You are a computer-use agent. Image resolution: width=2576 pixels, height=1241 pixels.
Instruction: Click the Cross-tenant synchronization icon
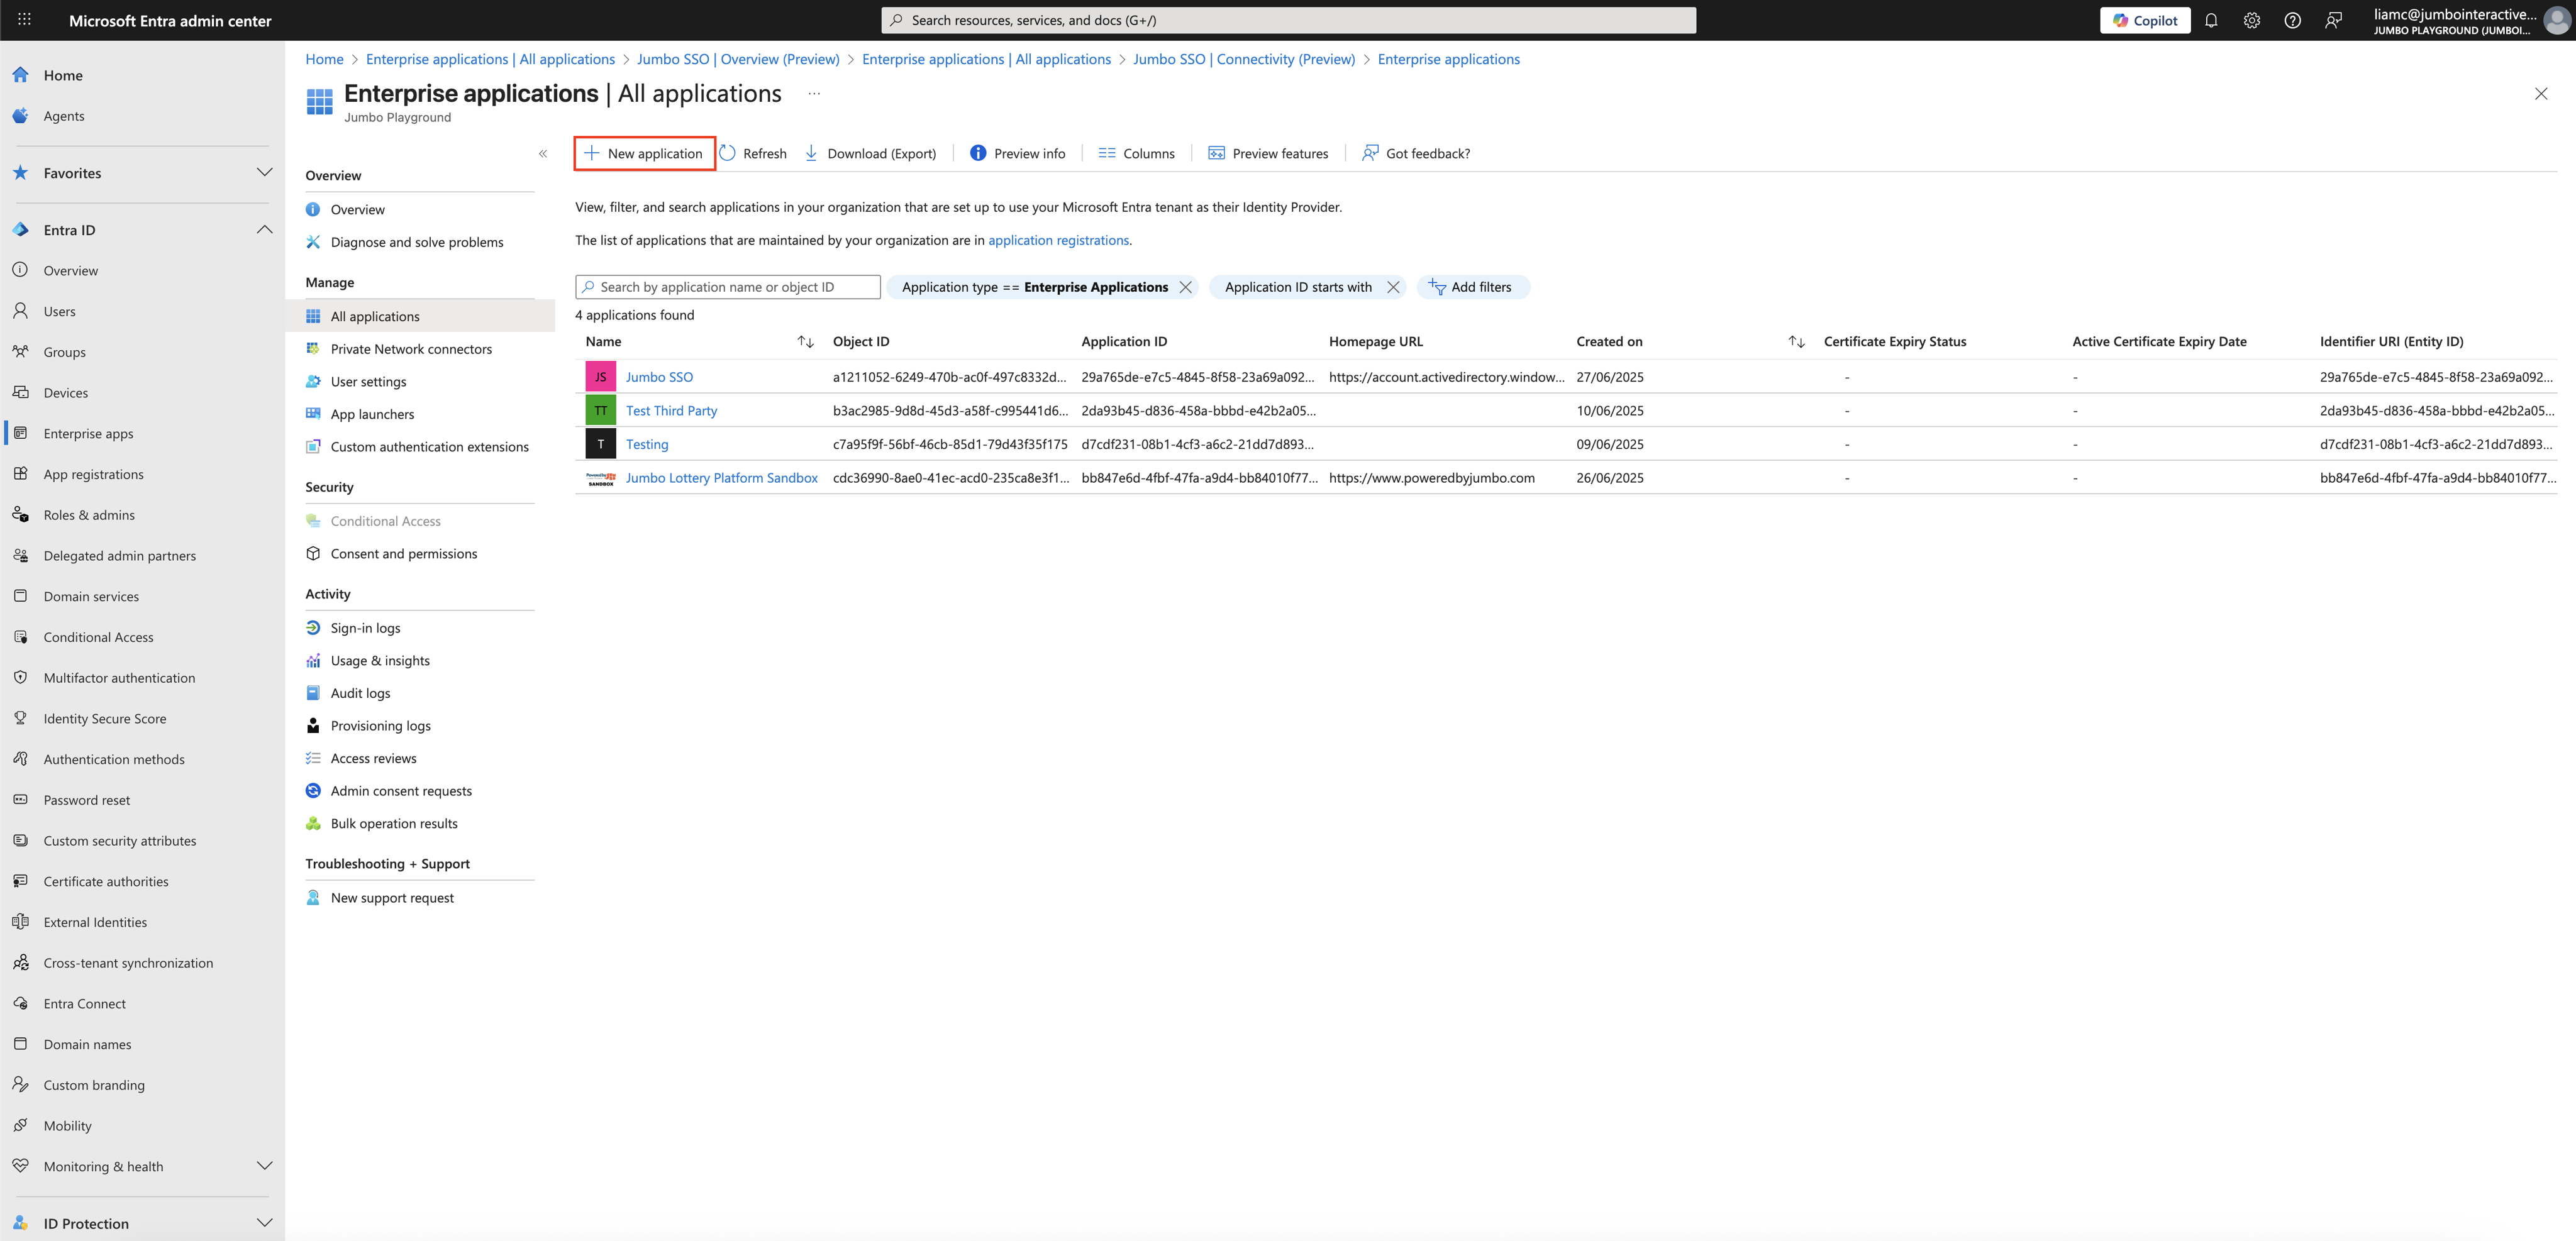tap(20, 963)
